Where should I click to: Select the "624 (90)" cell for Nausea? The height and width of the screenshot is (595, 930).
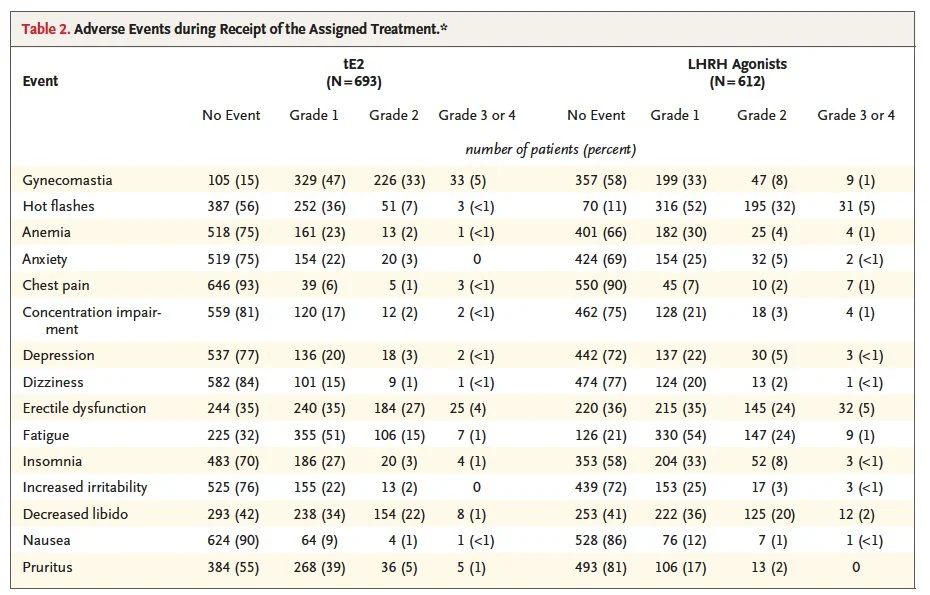point(230,540)
